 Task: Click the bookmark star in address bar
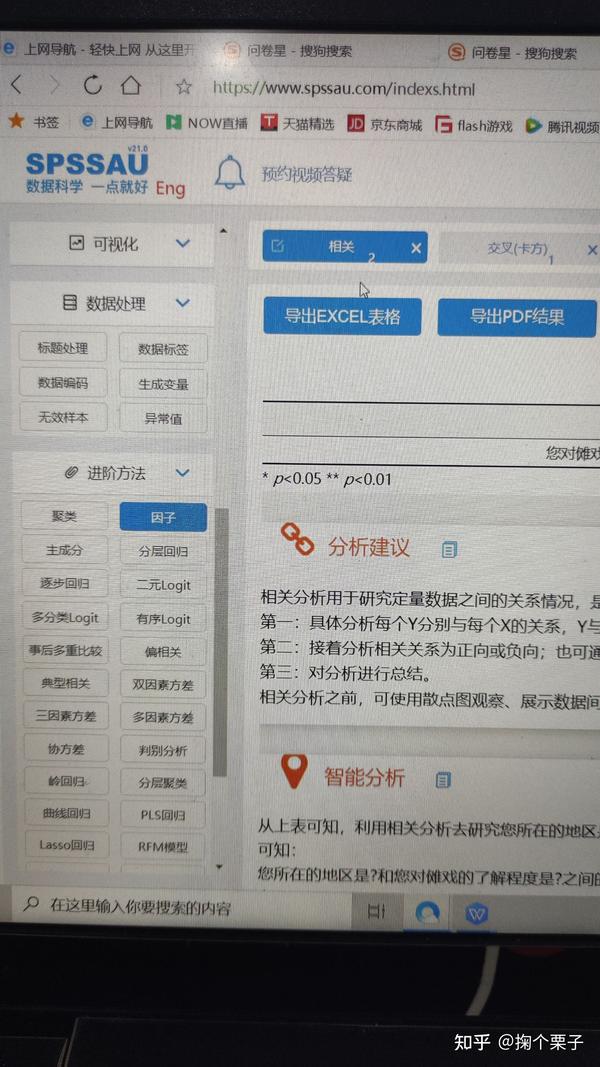point(184,86)
